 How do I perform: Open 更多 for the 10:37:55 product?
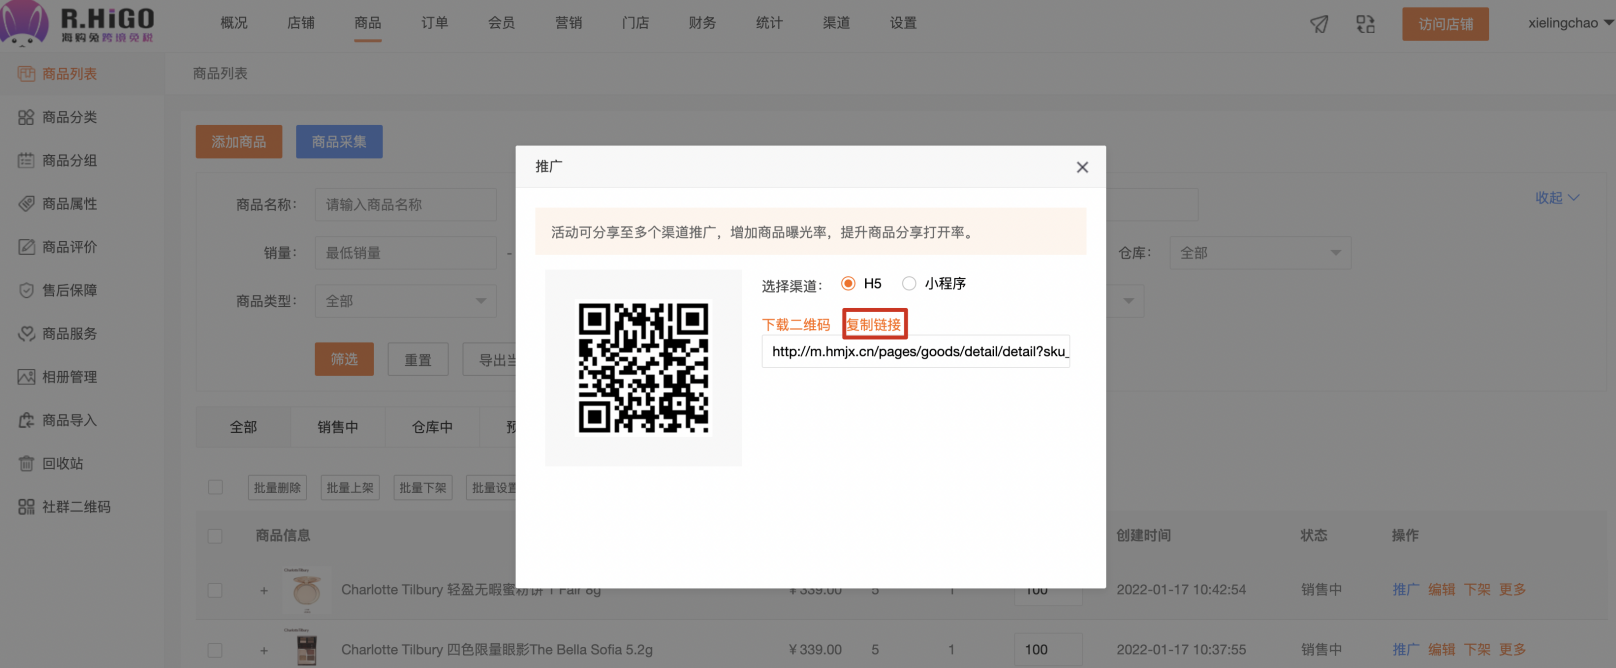pos(1512,650)
